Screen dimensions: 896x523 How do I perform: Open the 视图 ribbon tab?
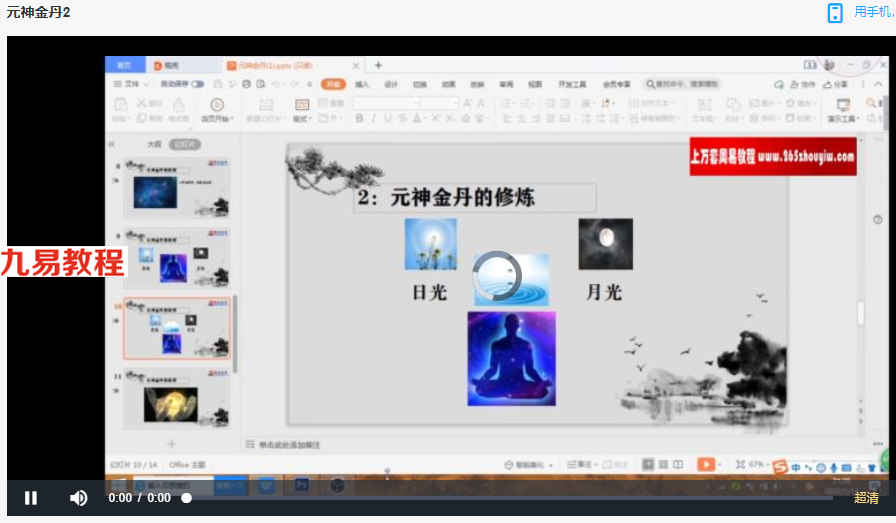pyautogui.click(x=535, y=84)
